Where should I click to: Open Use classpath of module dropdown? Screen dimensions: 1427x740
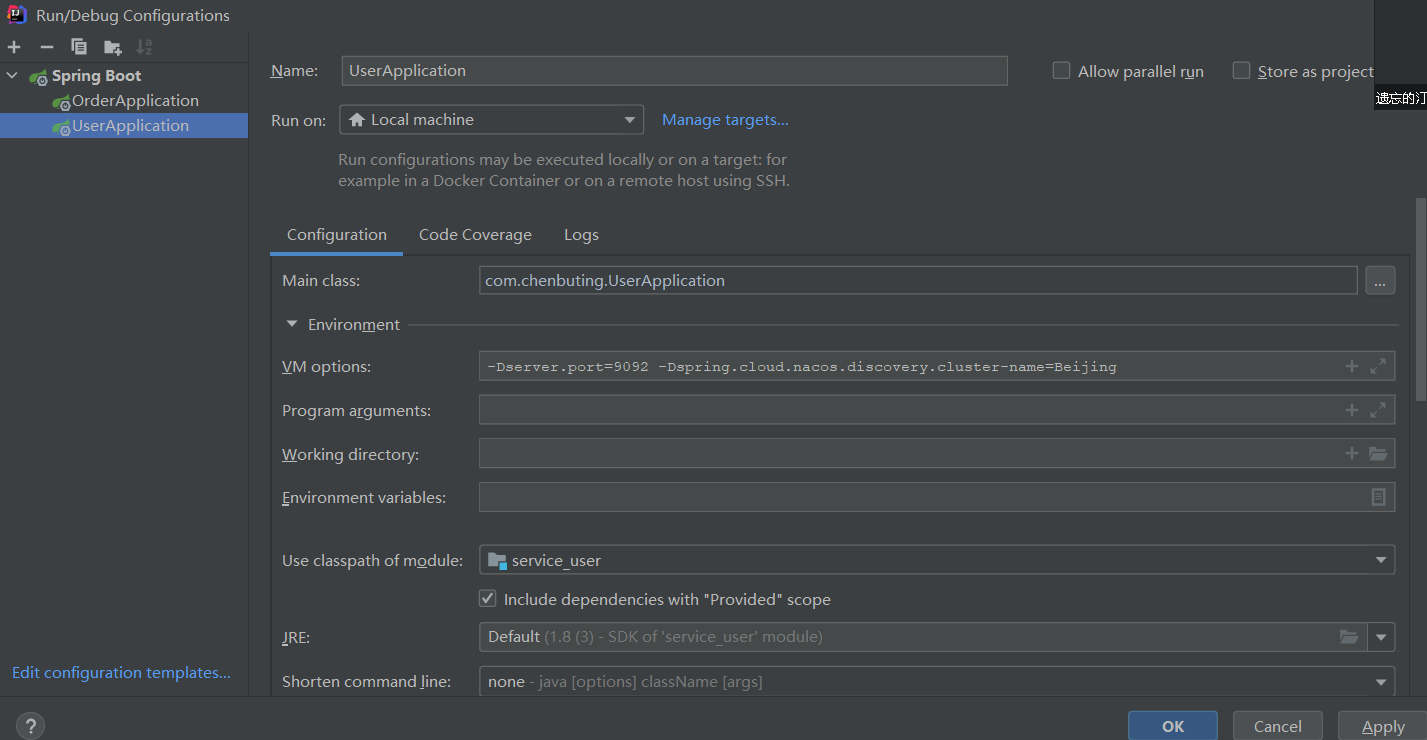(937, 560)
